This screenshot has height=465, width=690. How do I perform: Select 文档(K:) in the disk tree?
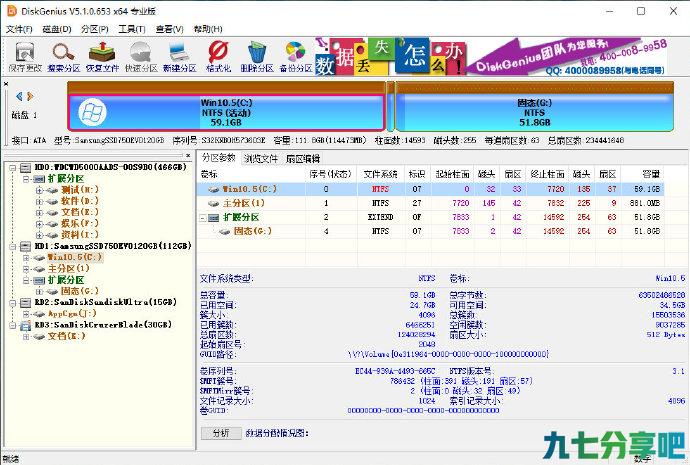pos(66,336)
